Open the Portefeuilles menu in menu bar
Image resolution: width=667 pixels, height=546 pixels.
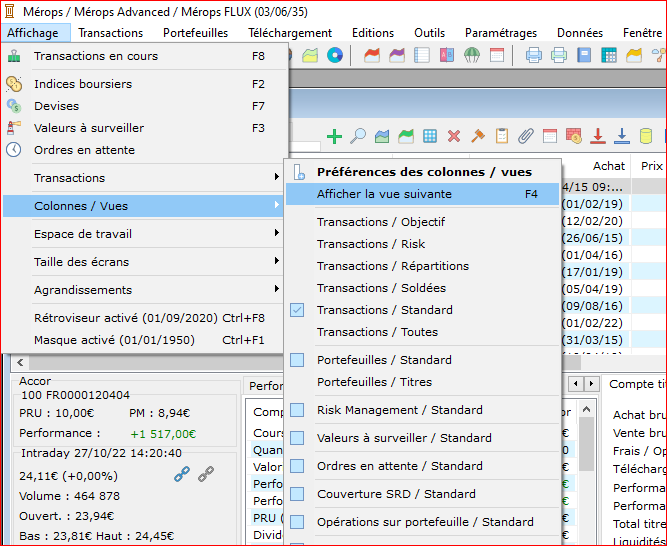pyautogui.click(x=196, y=33)
